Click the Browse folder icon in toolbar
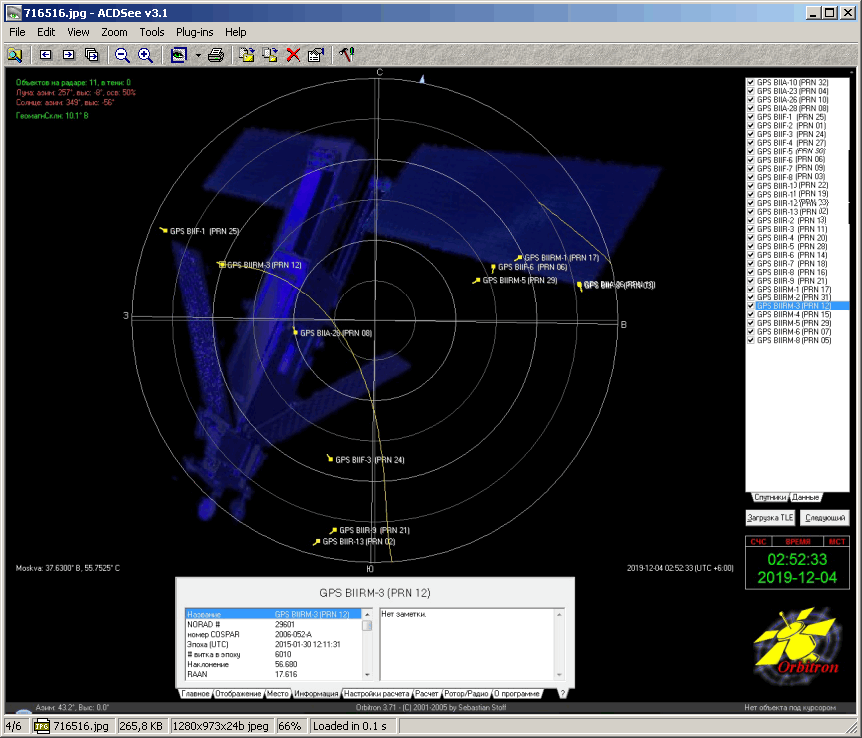The image size is (862, 738). coord(14,55)
